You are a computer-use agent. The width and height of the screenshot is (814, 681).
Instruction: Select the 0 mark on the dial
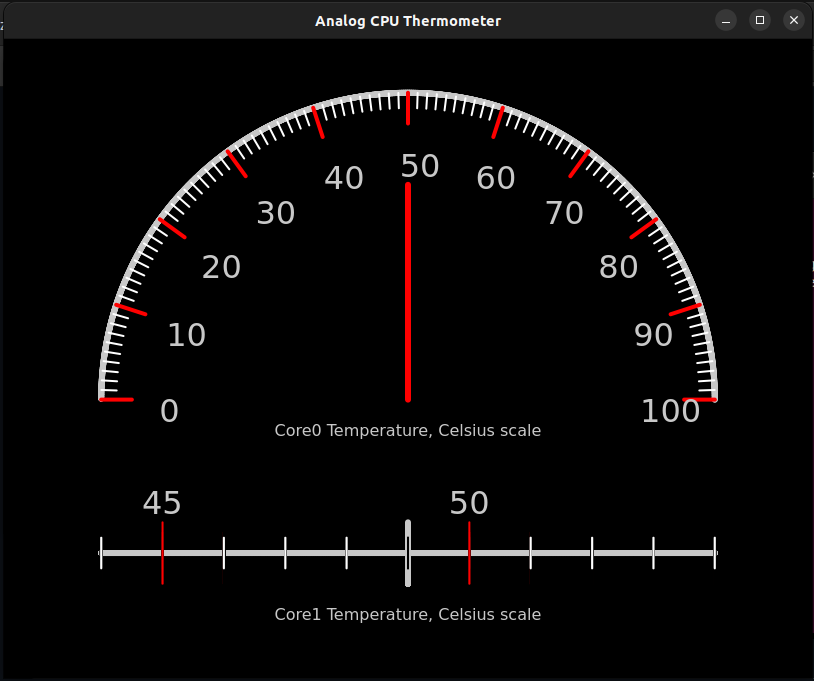[168, 411]
